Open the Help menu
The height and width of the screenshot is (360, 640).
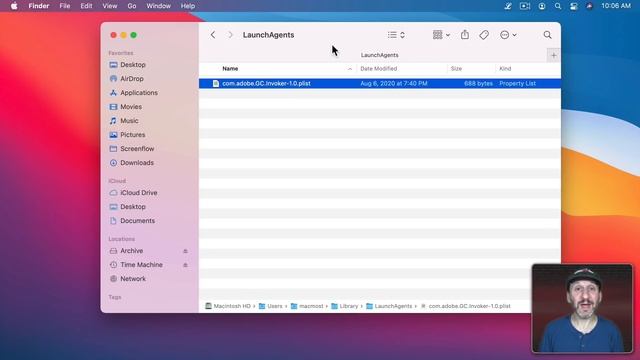tap(187, 6)
